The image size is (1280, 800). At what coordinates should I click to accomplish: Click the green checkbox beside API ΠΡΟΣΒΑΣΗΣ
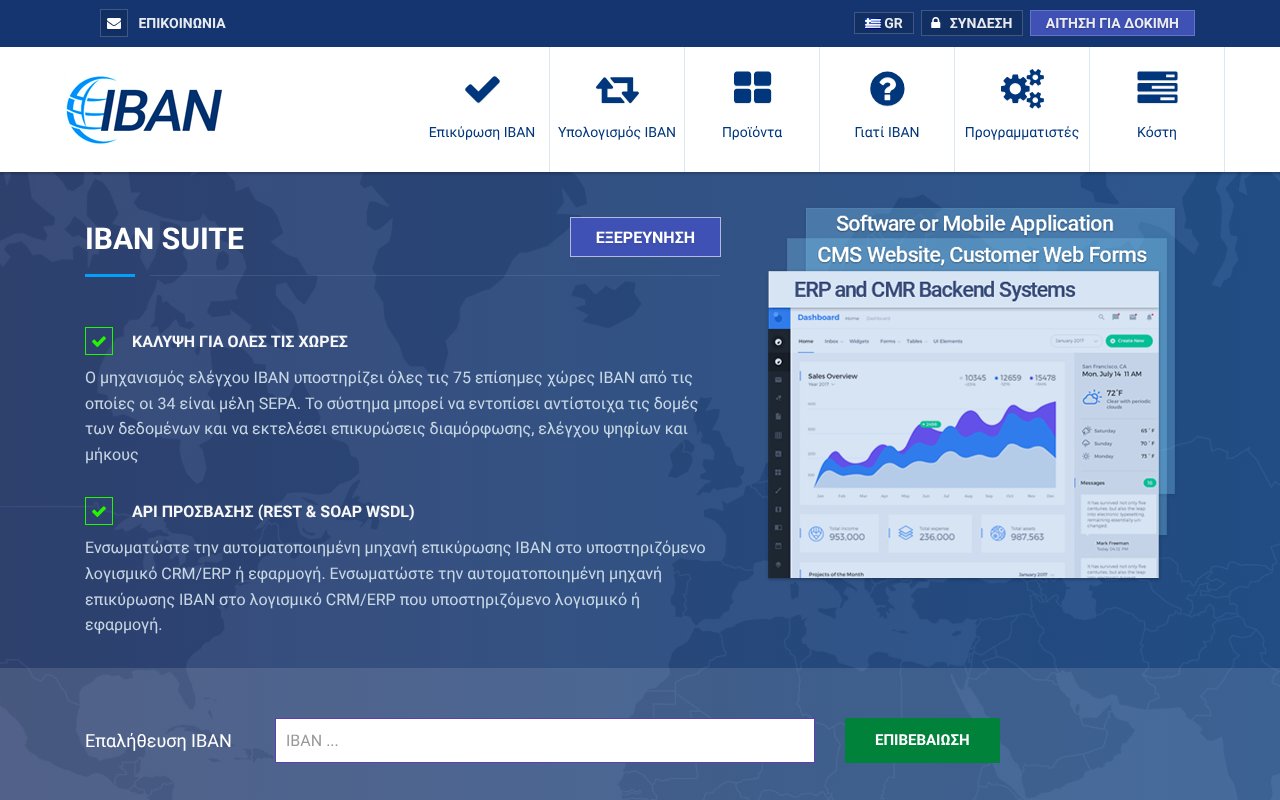(99, 511)
